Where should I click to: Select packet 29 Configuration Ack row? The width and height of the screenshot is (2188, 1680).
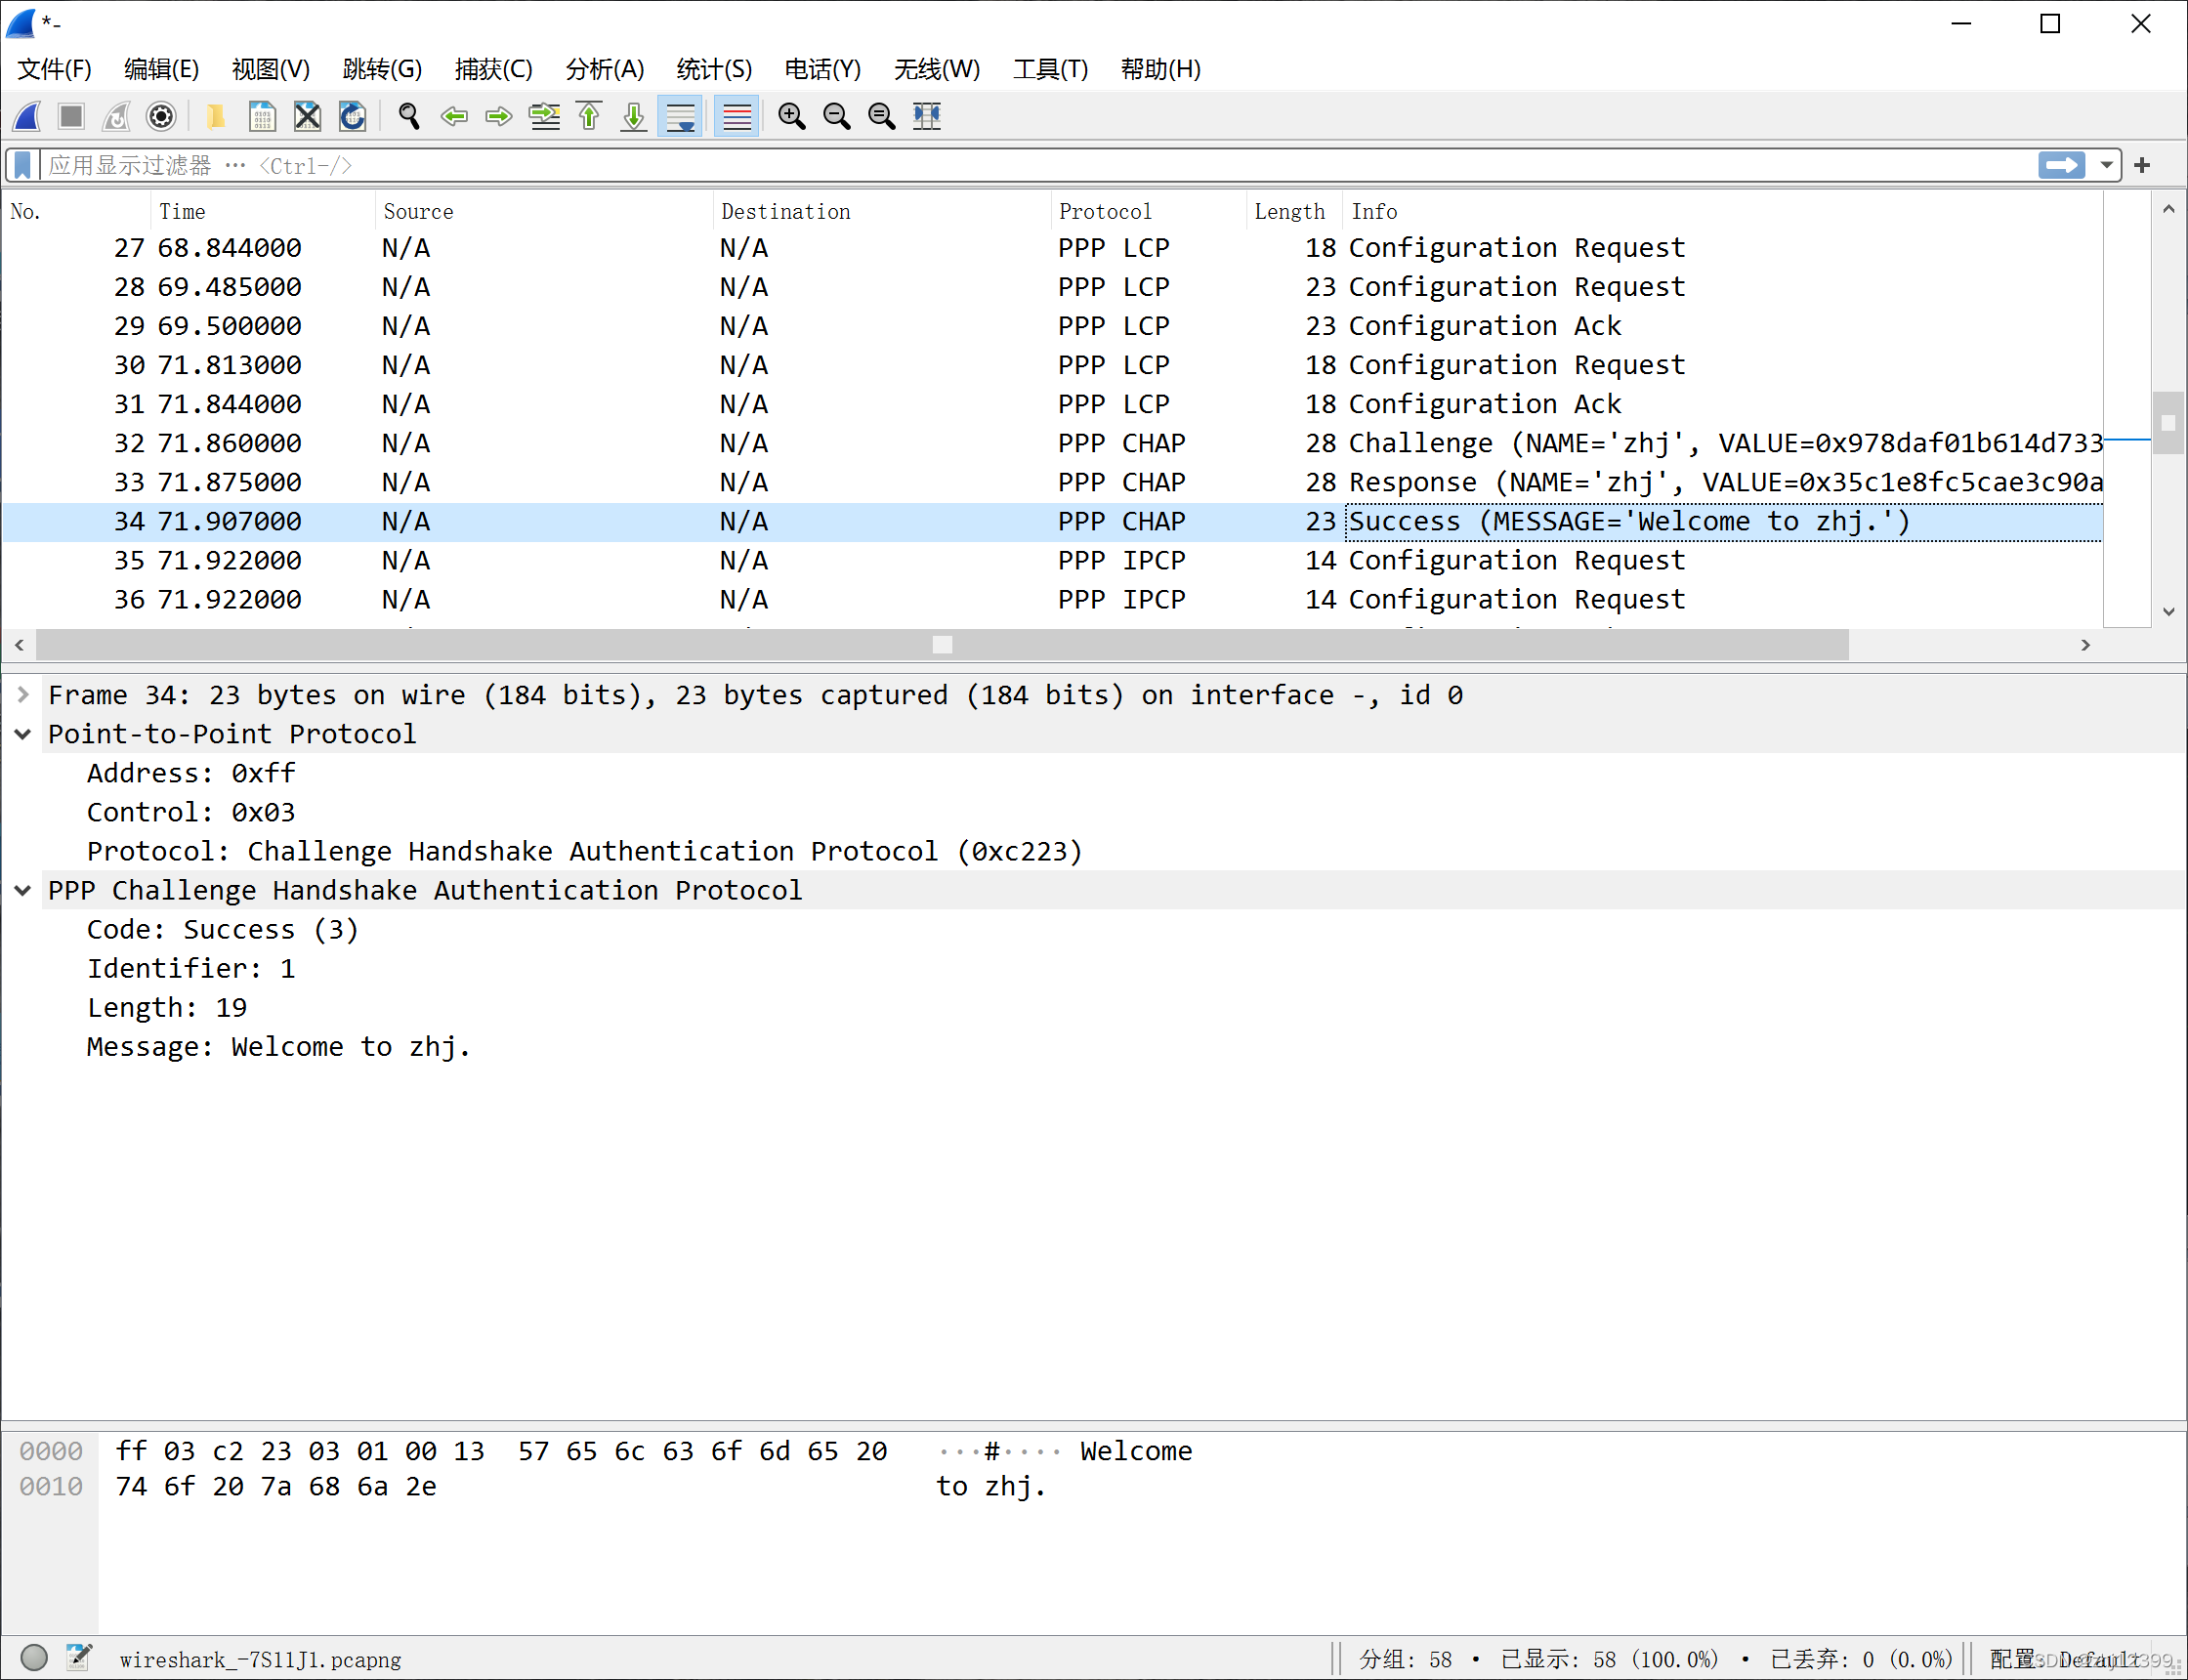[x=1052, y=326]
